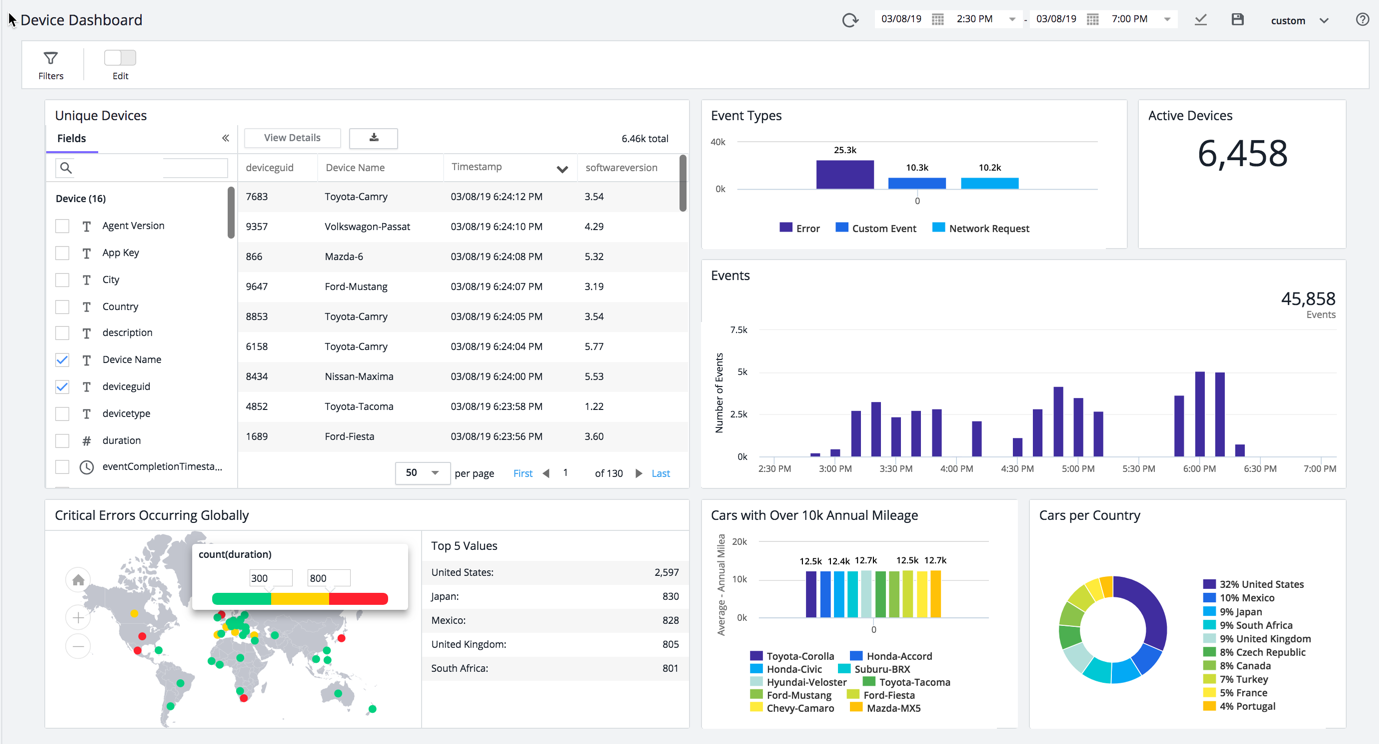Zoom in on the global errors map
Viewport: 1379px width, 744px height.
78,617
